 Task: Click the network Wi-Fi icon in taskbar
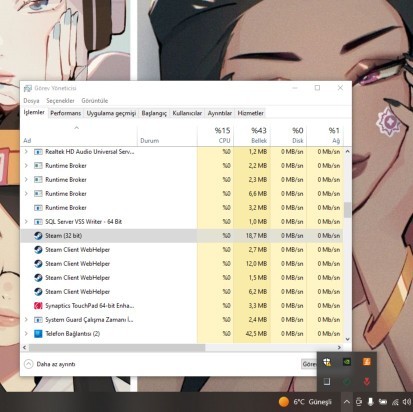coord(395,402)
